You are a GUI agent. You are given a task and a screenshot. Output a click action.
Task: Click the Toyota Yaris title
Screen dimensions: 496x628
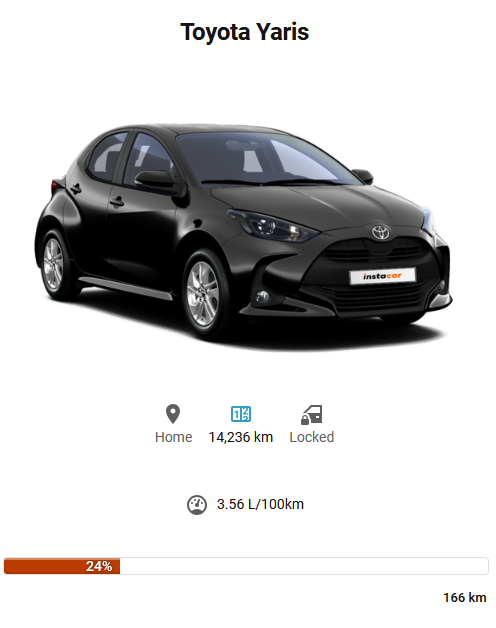point(244,32)
